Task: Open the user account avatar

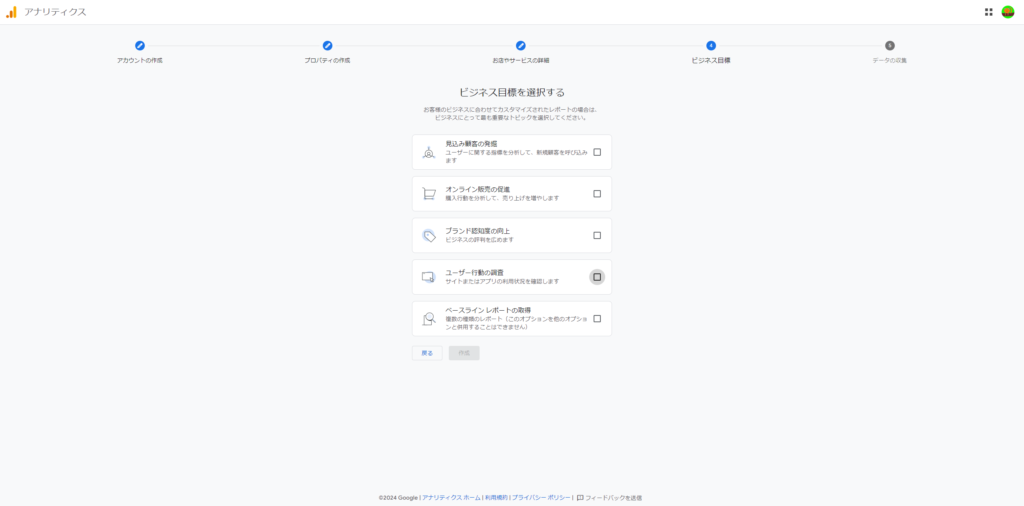Action: pyautogui.click(x=1007, y=12)
